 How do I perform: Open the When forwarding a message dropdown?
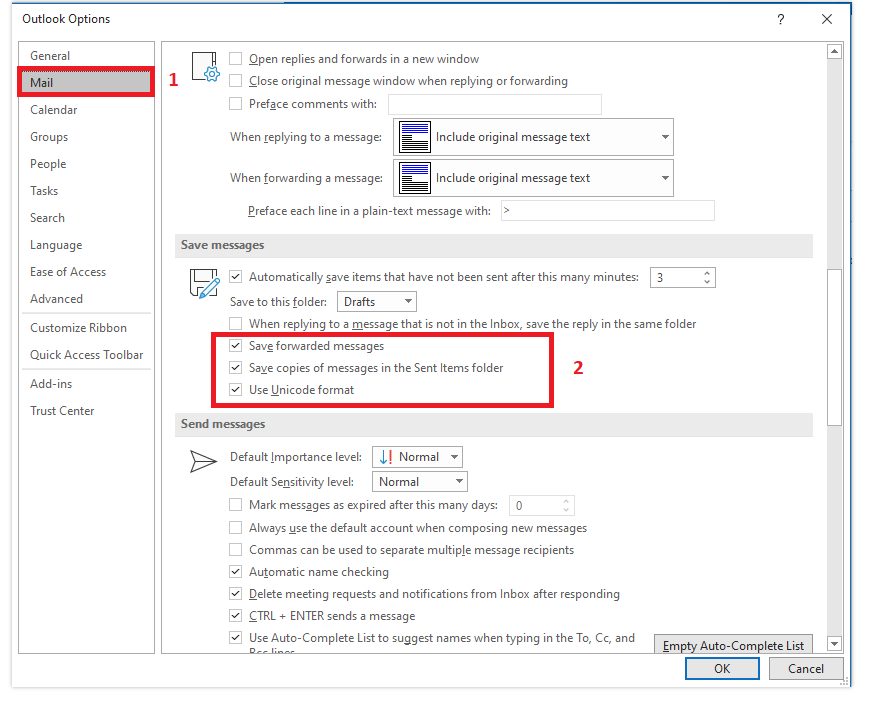533,178
